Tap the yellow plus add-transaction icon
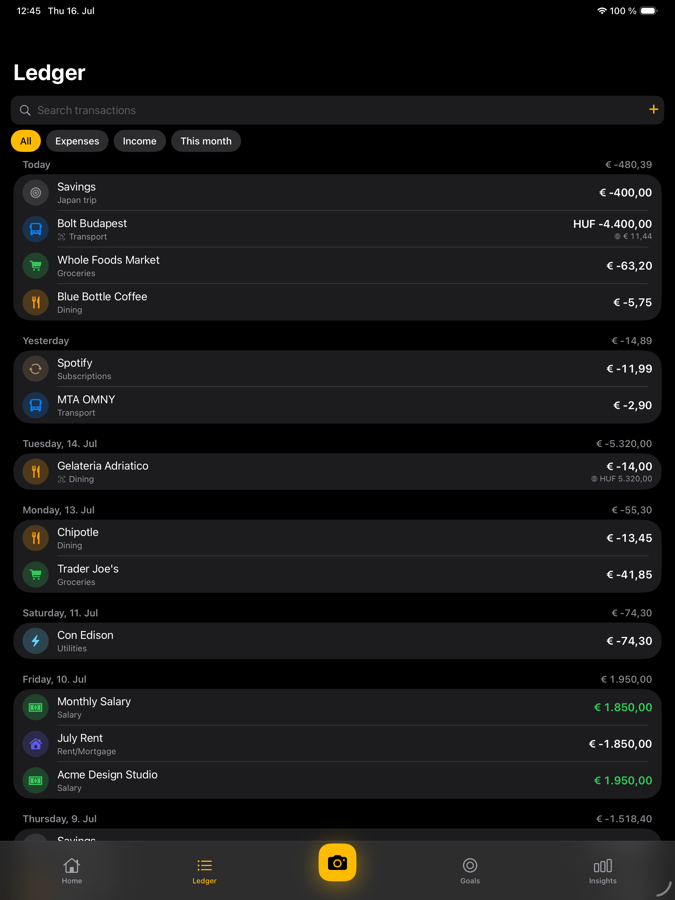 [653, 110]
